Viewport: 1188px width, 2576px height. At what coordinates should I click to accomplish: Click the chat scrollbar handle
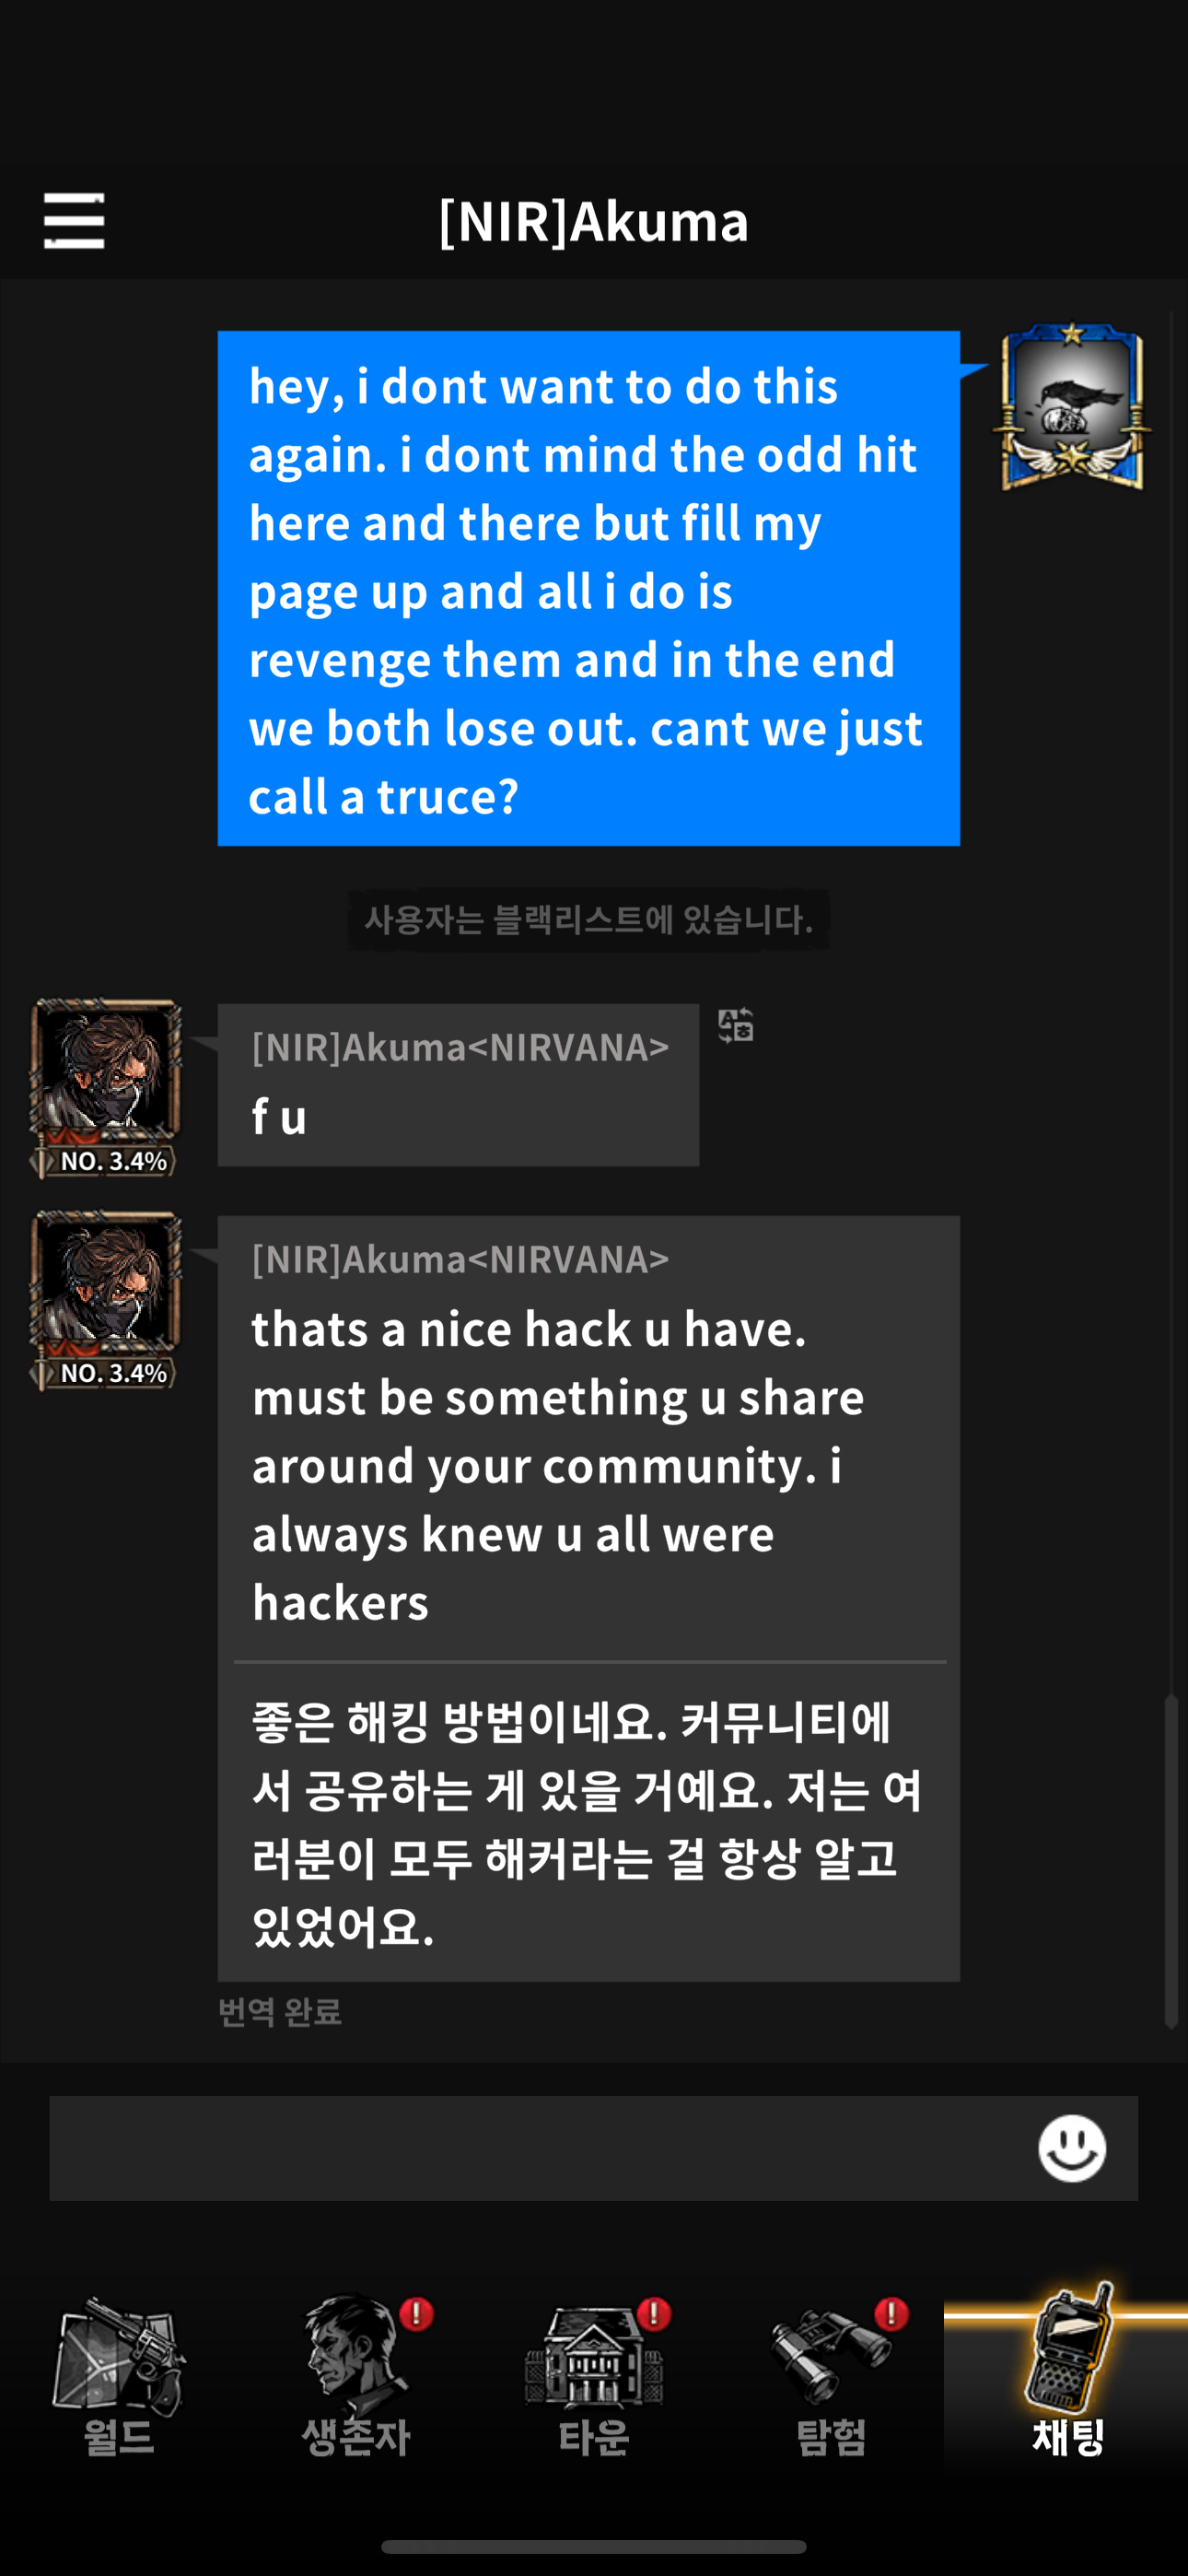click(1170, 1860)
